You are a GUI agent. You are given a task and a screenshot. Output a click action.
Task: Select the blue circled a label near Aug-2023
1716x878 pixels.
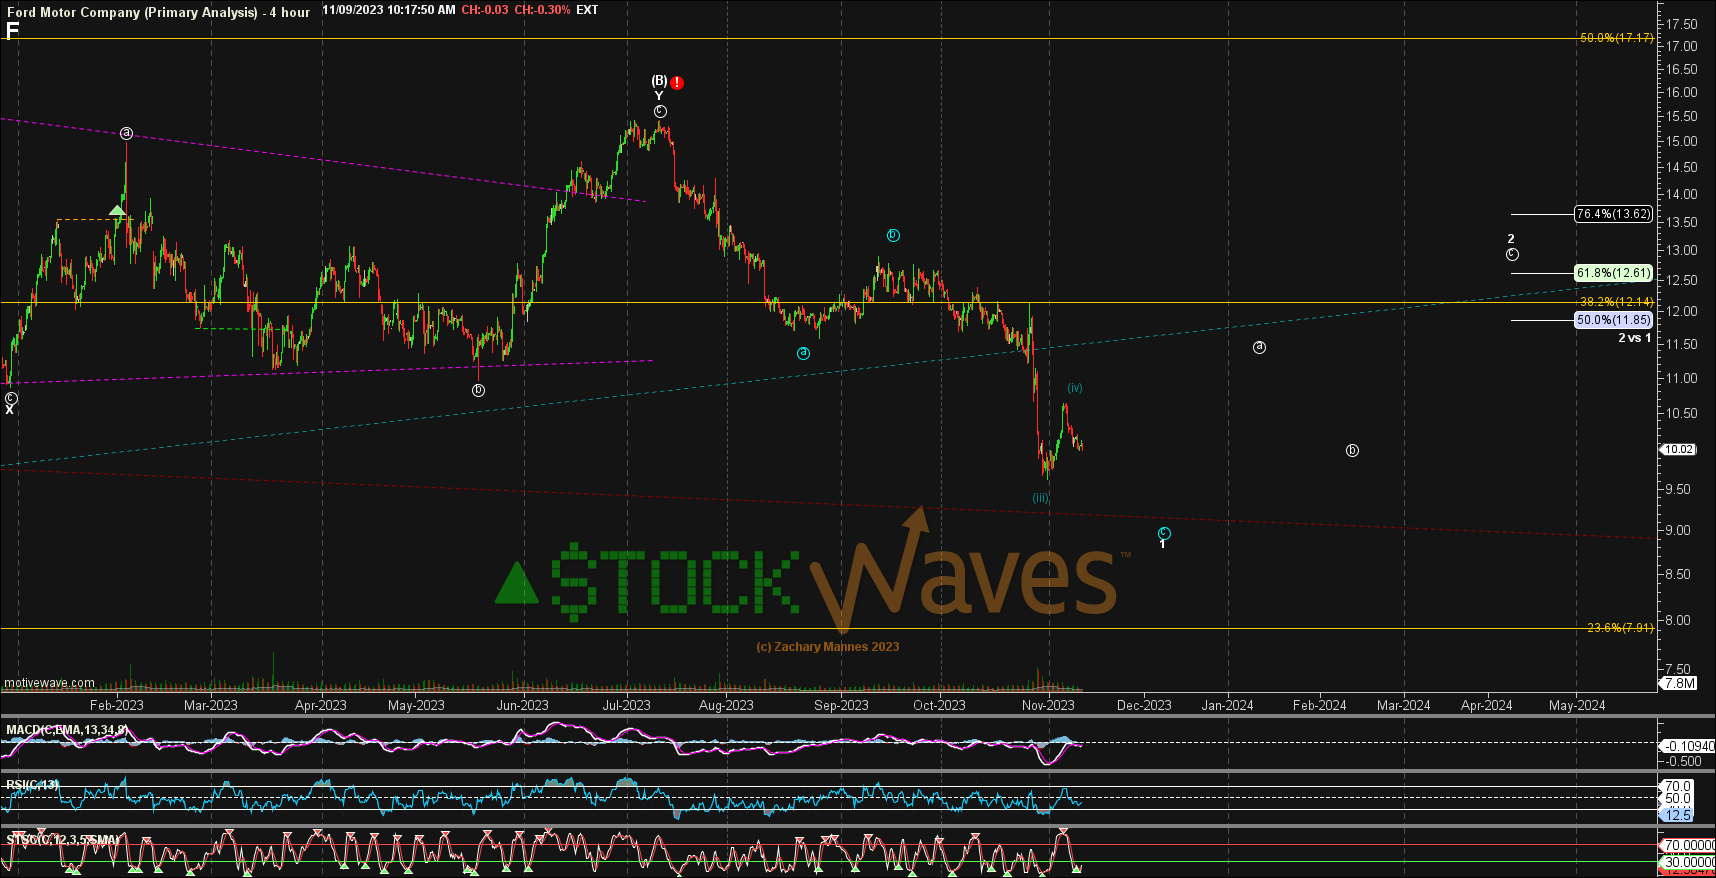(803, 353)
